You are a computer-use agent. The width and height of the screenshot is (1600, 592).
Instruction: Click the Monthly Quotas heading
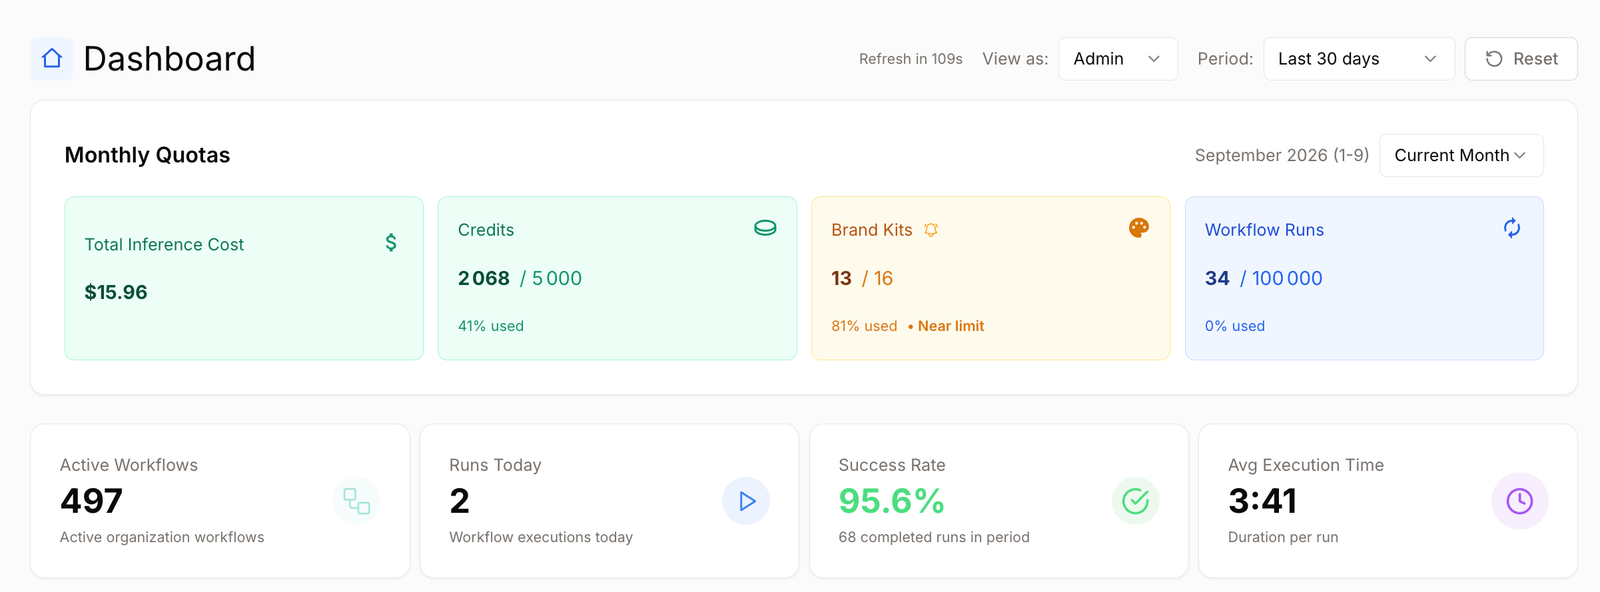pyautogui.click(x=147, y=155)
